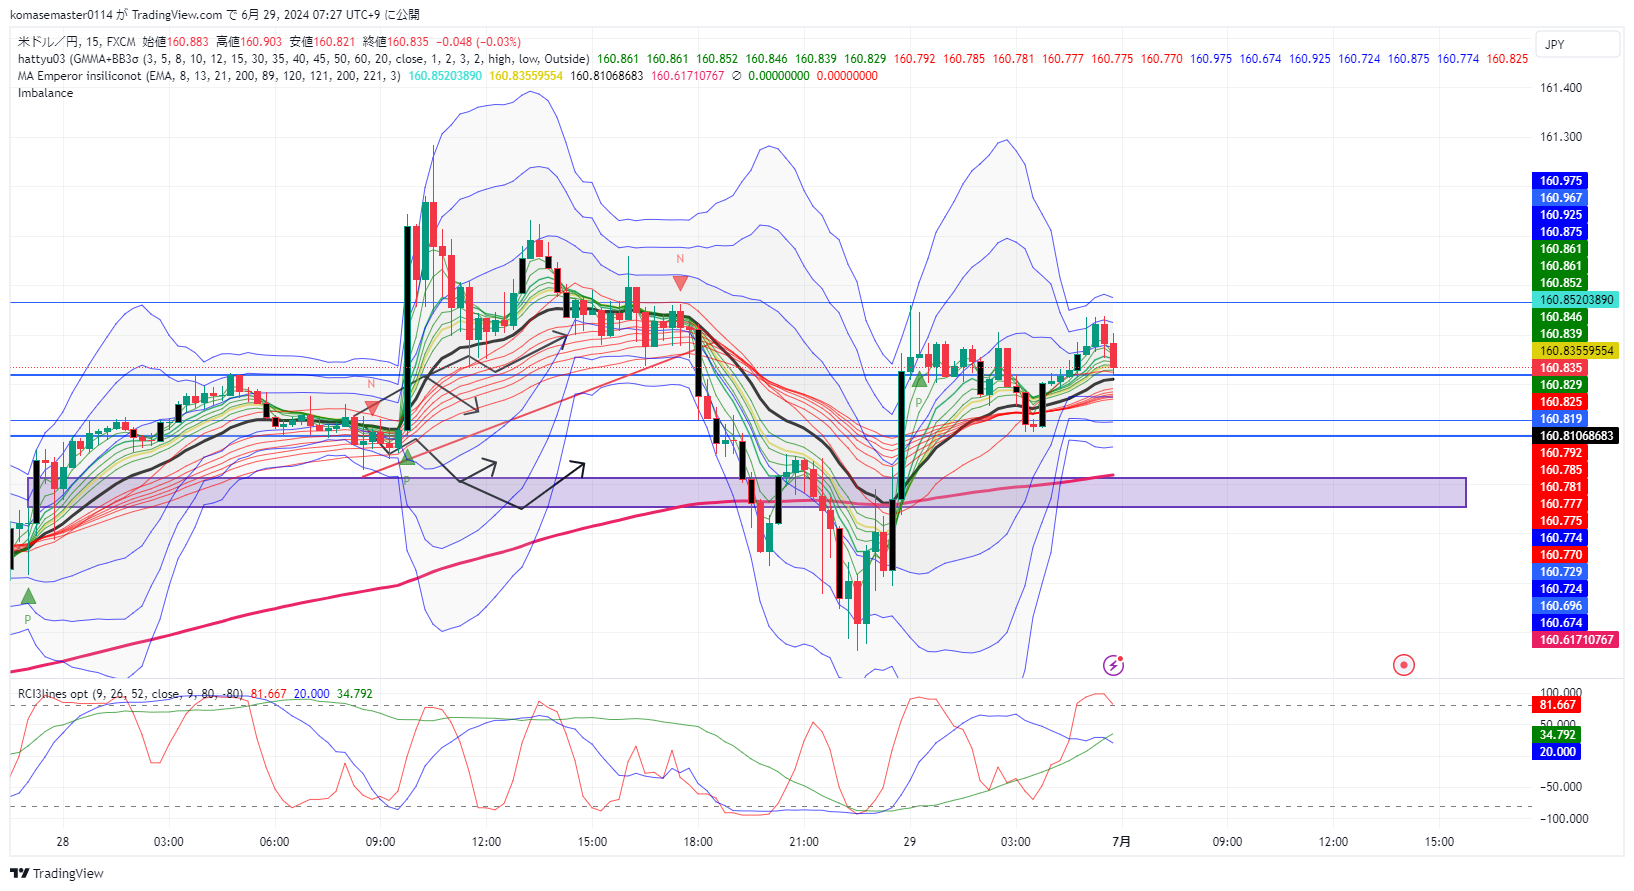This screenshot has width=1634, height=891.
Task: Click the 28 date on time axis
Action: click(63, 842)
